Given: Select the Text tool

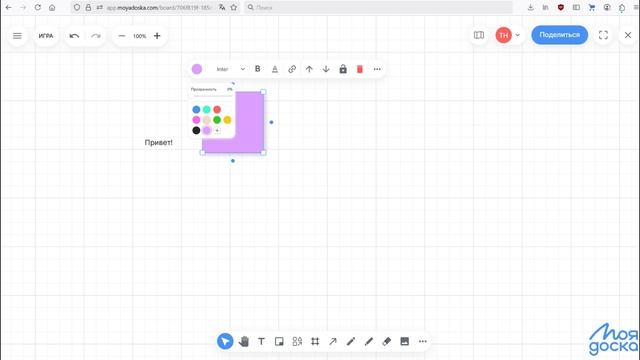Looking at the screenshot, I should coord(261,341).
